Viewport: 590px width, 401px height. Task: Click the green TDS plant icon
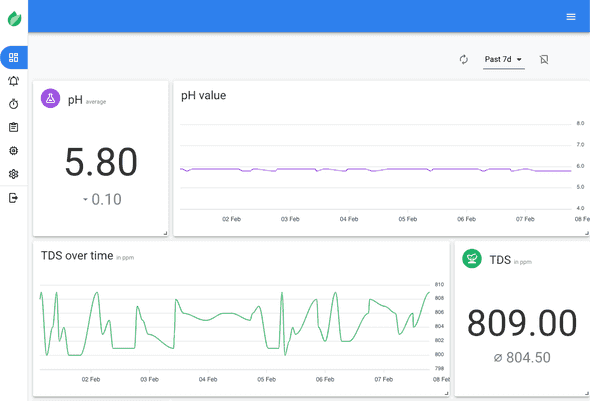[x=472, y=258]
